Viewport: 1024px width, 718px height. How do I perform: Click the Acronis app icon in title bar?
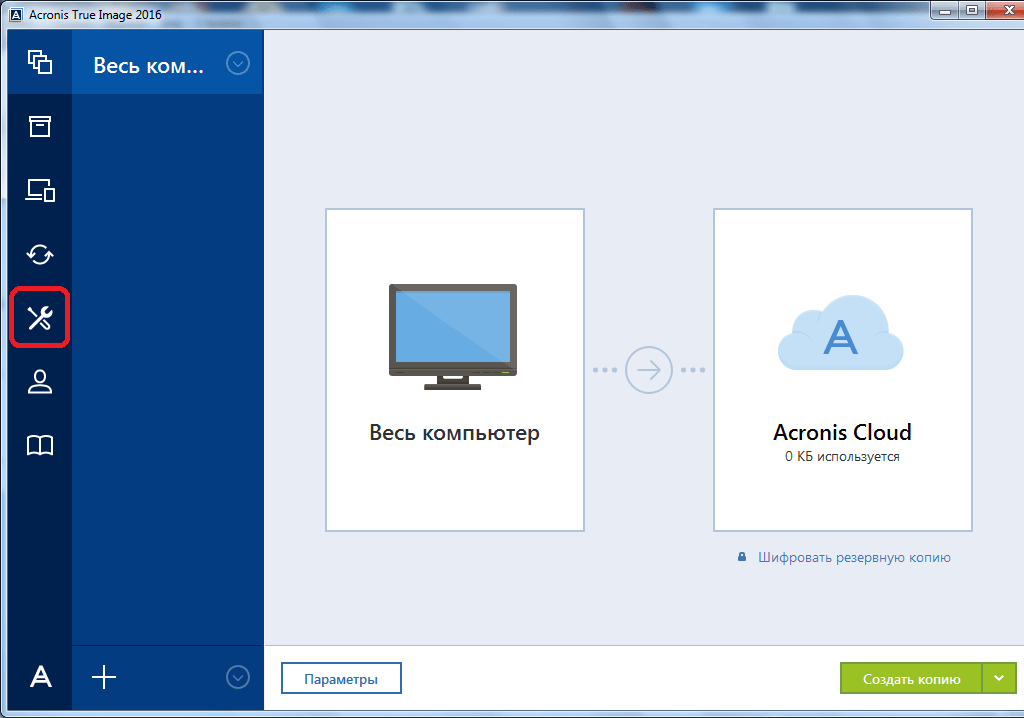point(16,14)
